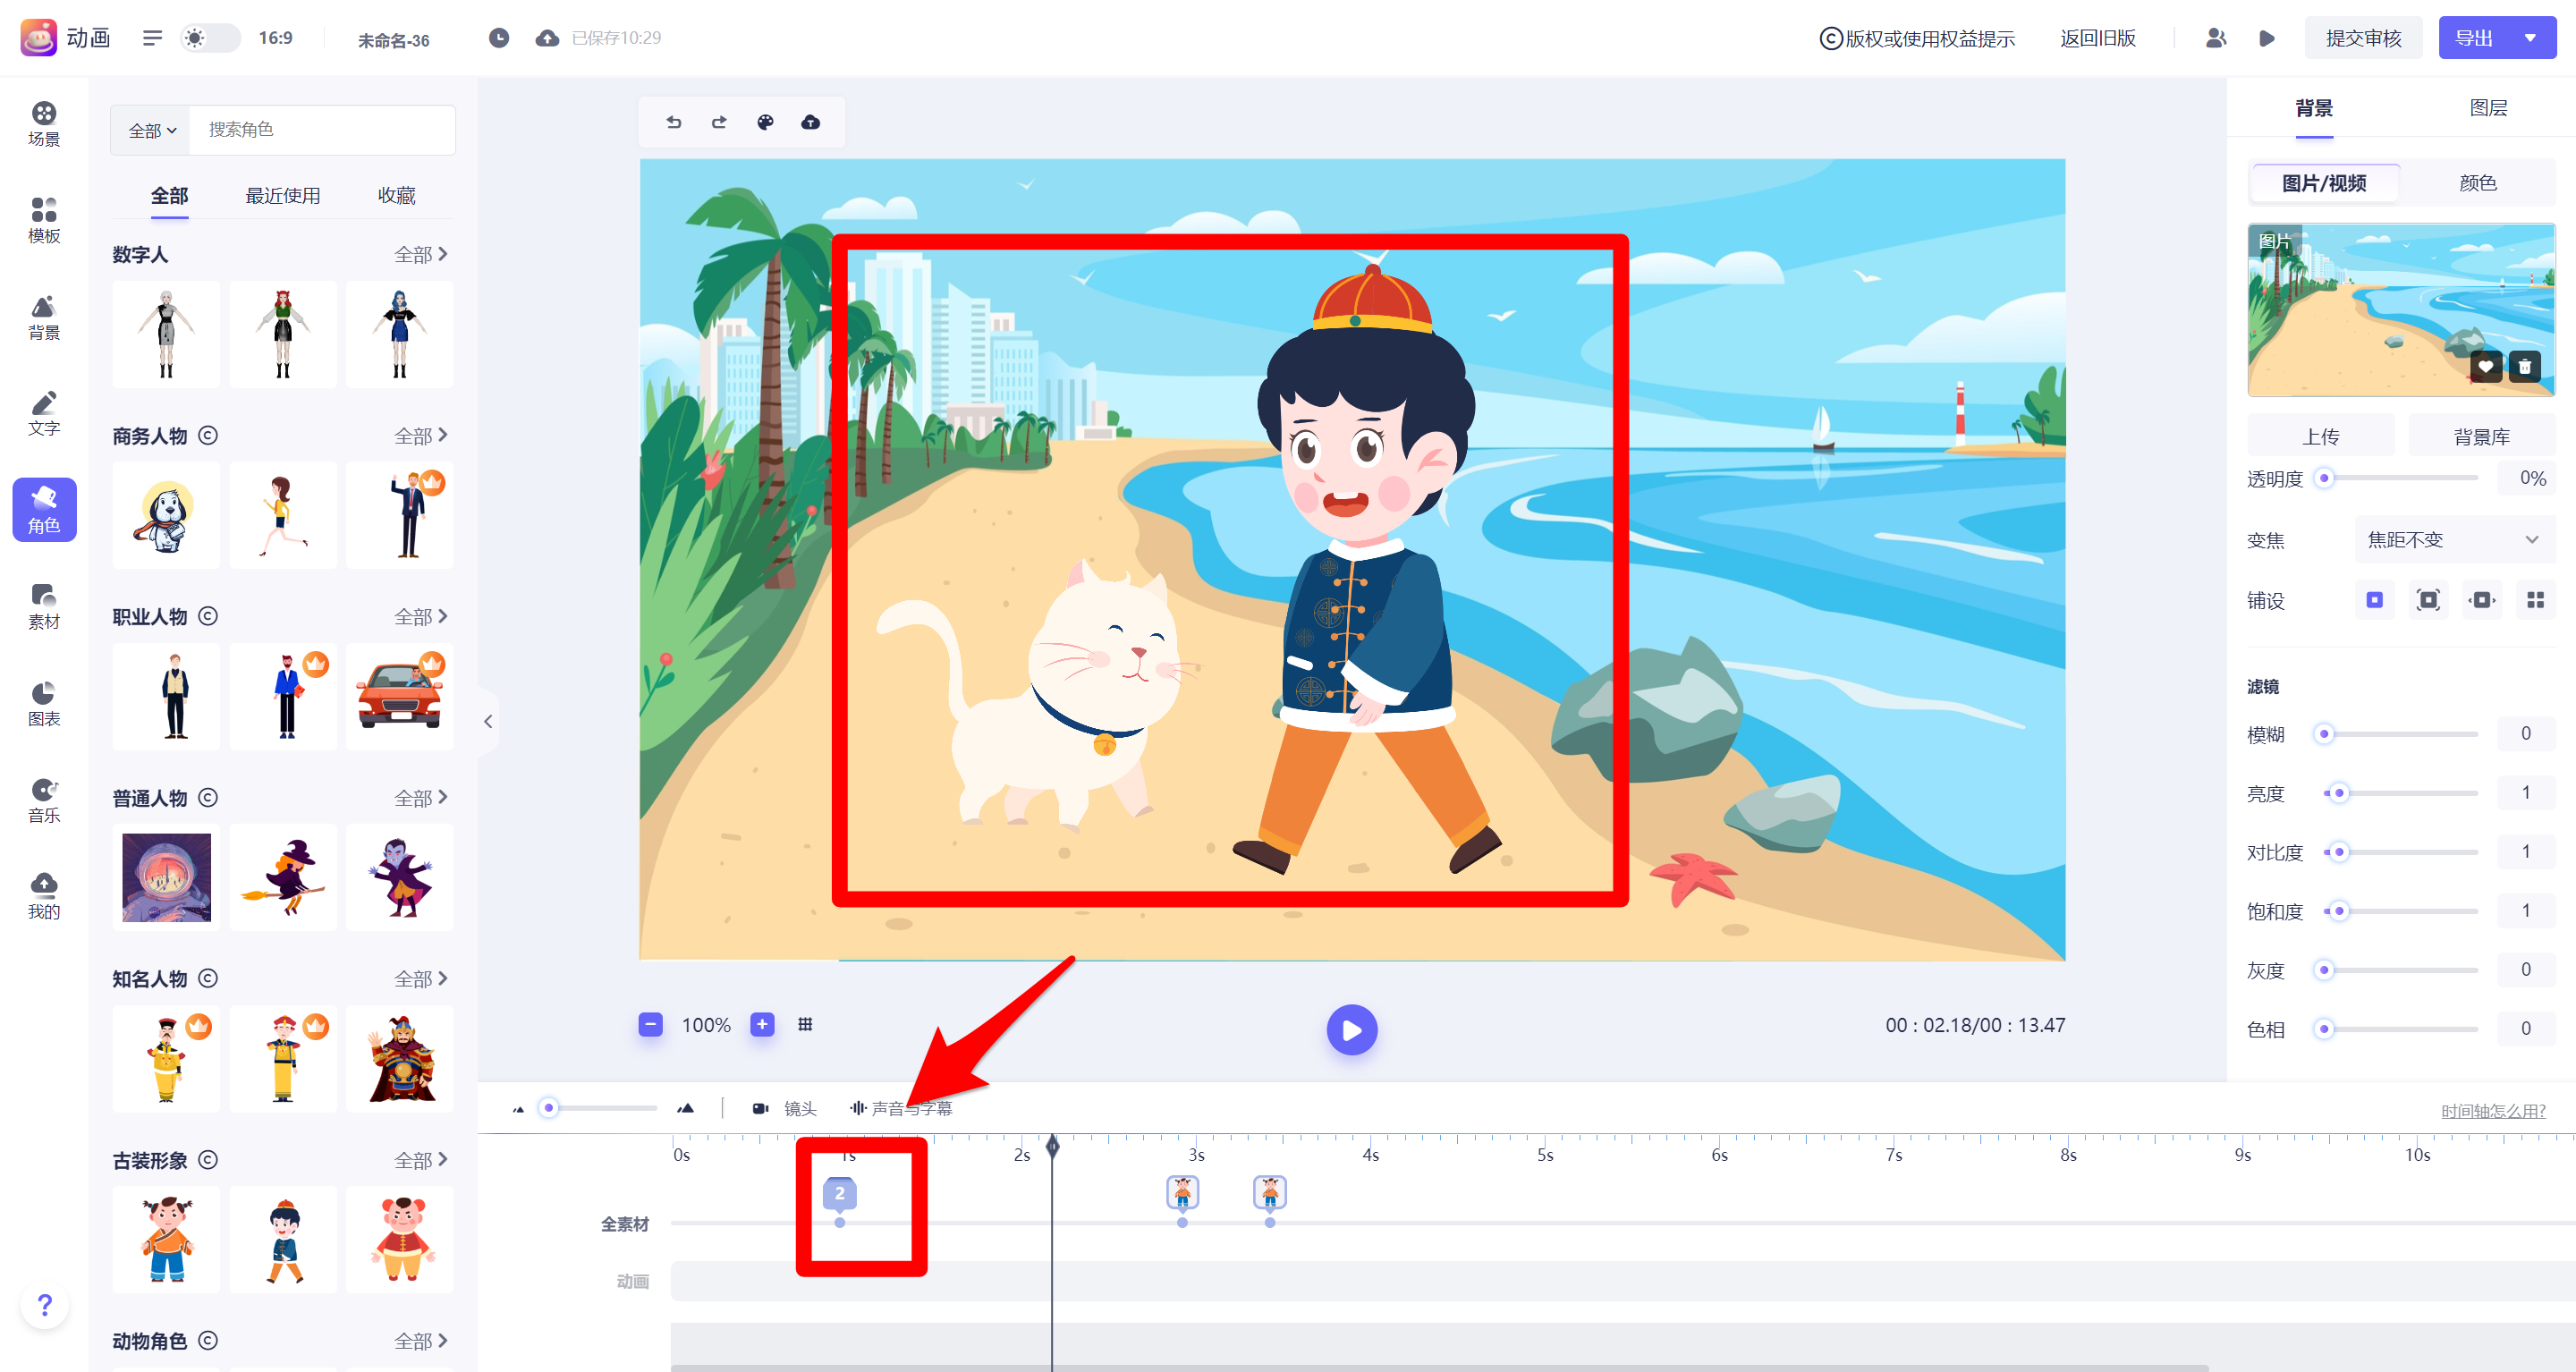The height and width of the screenshot is (1372, 2576).
Task: Adjust the 透明度 opacity slider
Action: click(x=2400, y=478)
